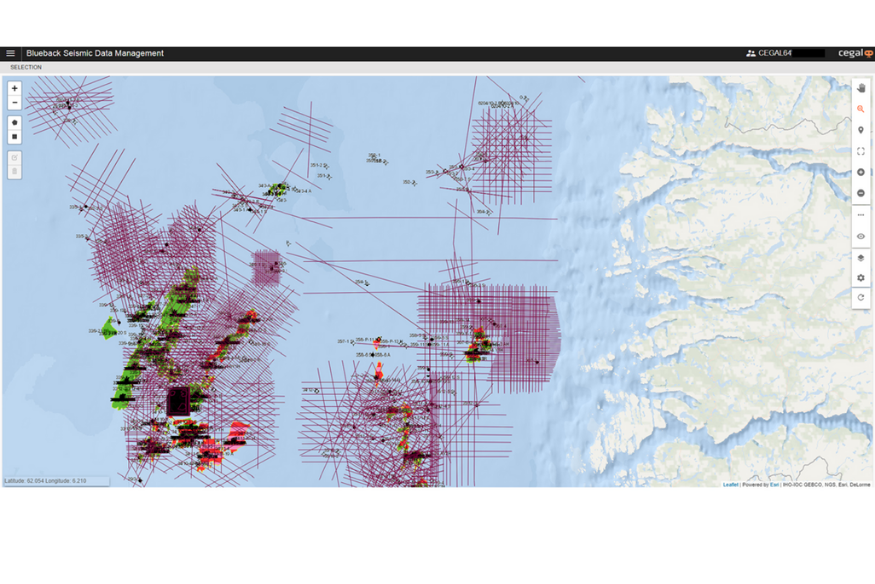Toggle the eye visibility icon
The height and width of the screenshot is (584, 875).
click(x=861, y=237)
